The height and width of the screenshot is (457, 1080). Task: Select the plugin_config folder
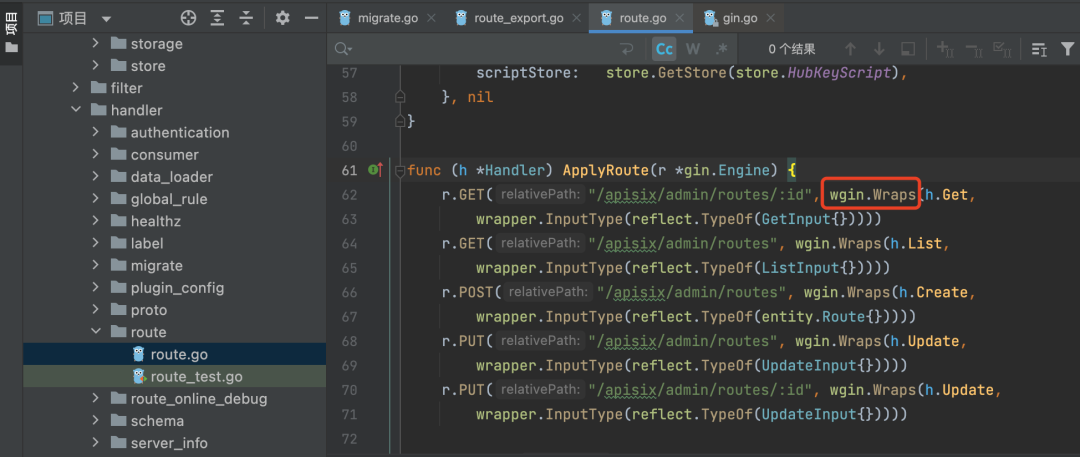pos(177,287)
